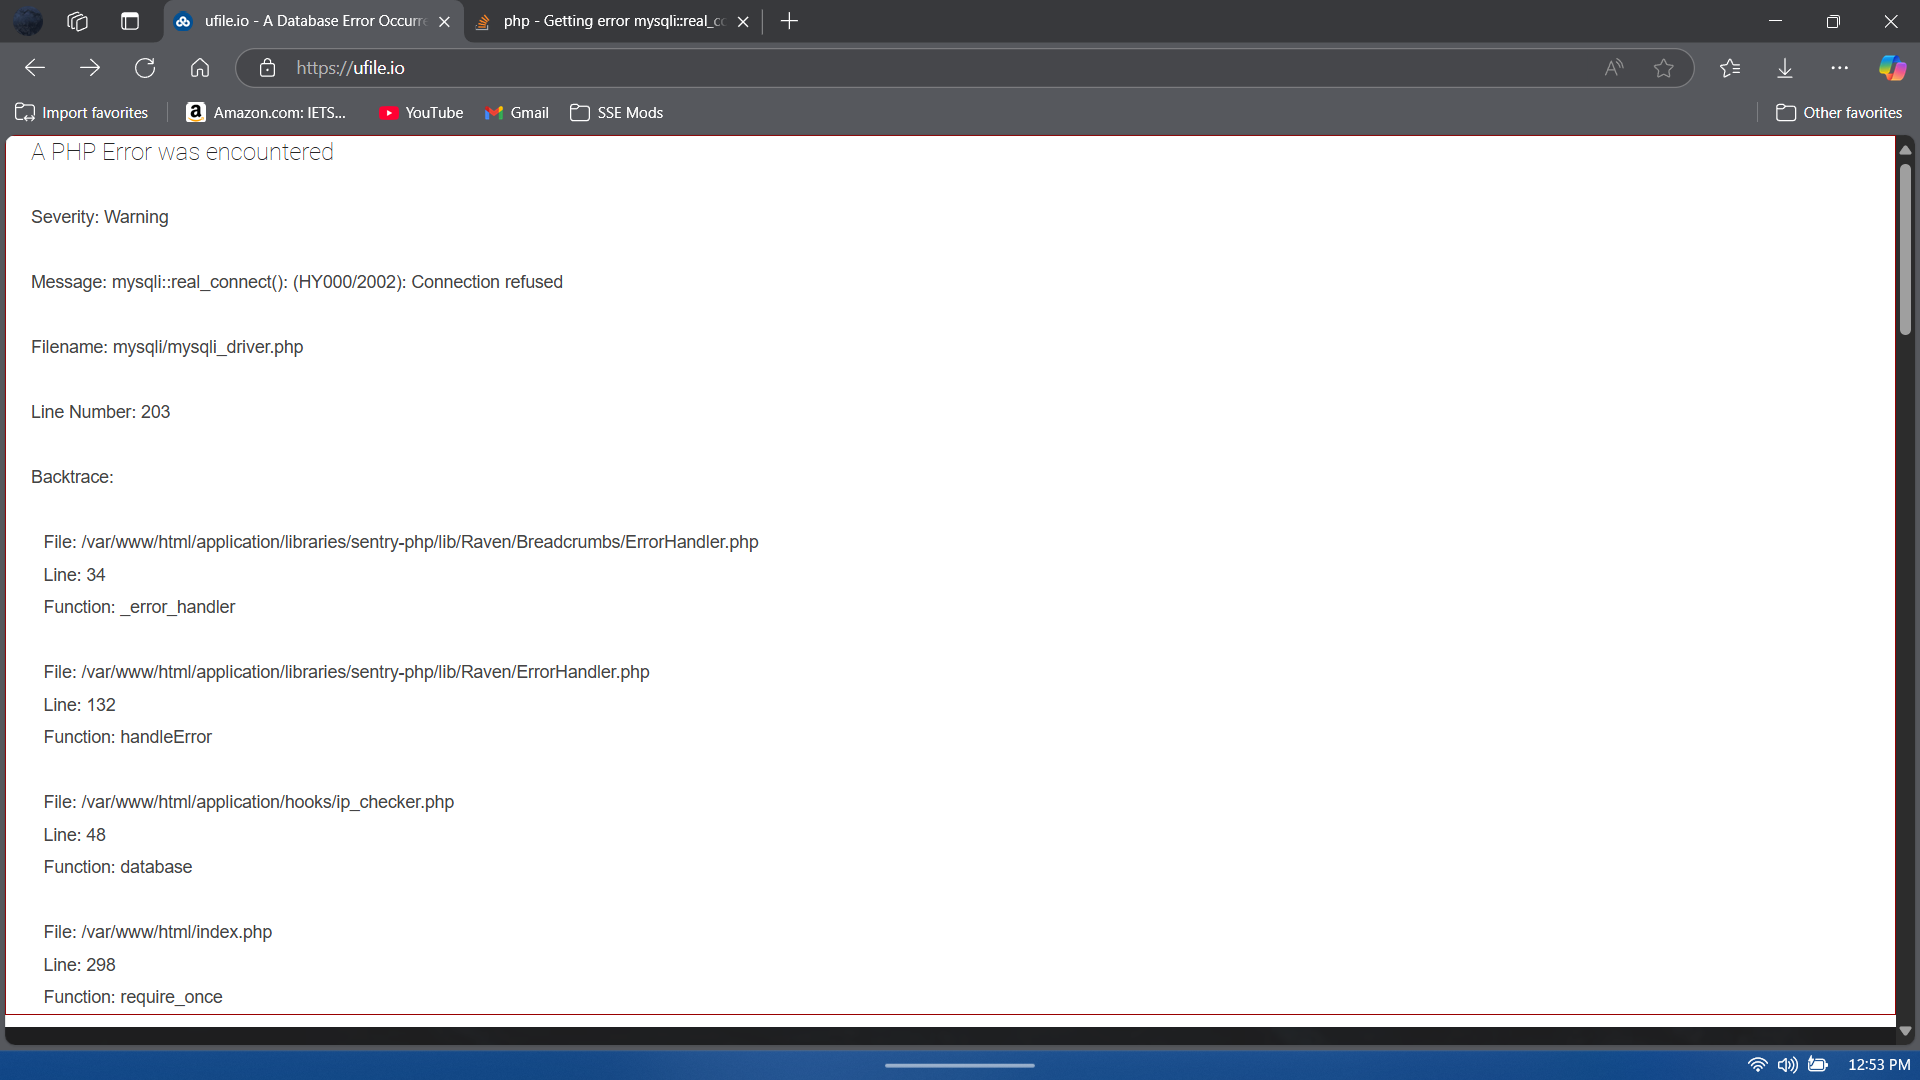This screenshot has height=1080, width=1920.
Task: Open the Favorites list icon
Action: [1730, 68]
